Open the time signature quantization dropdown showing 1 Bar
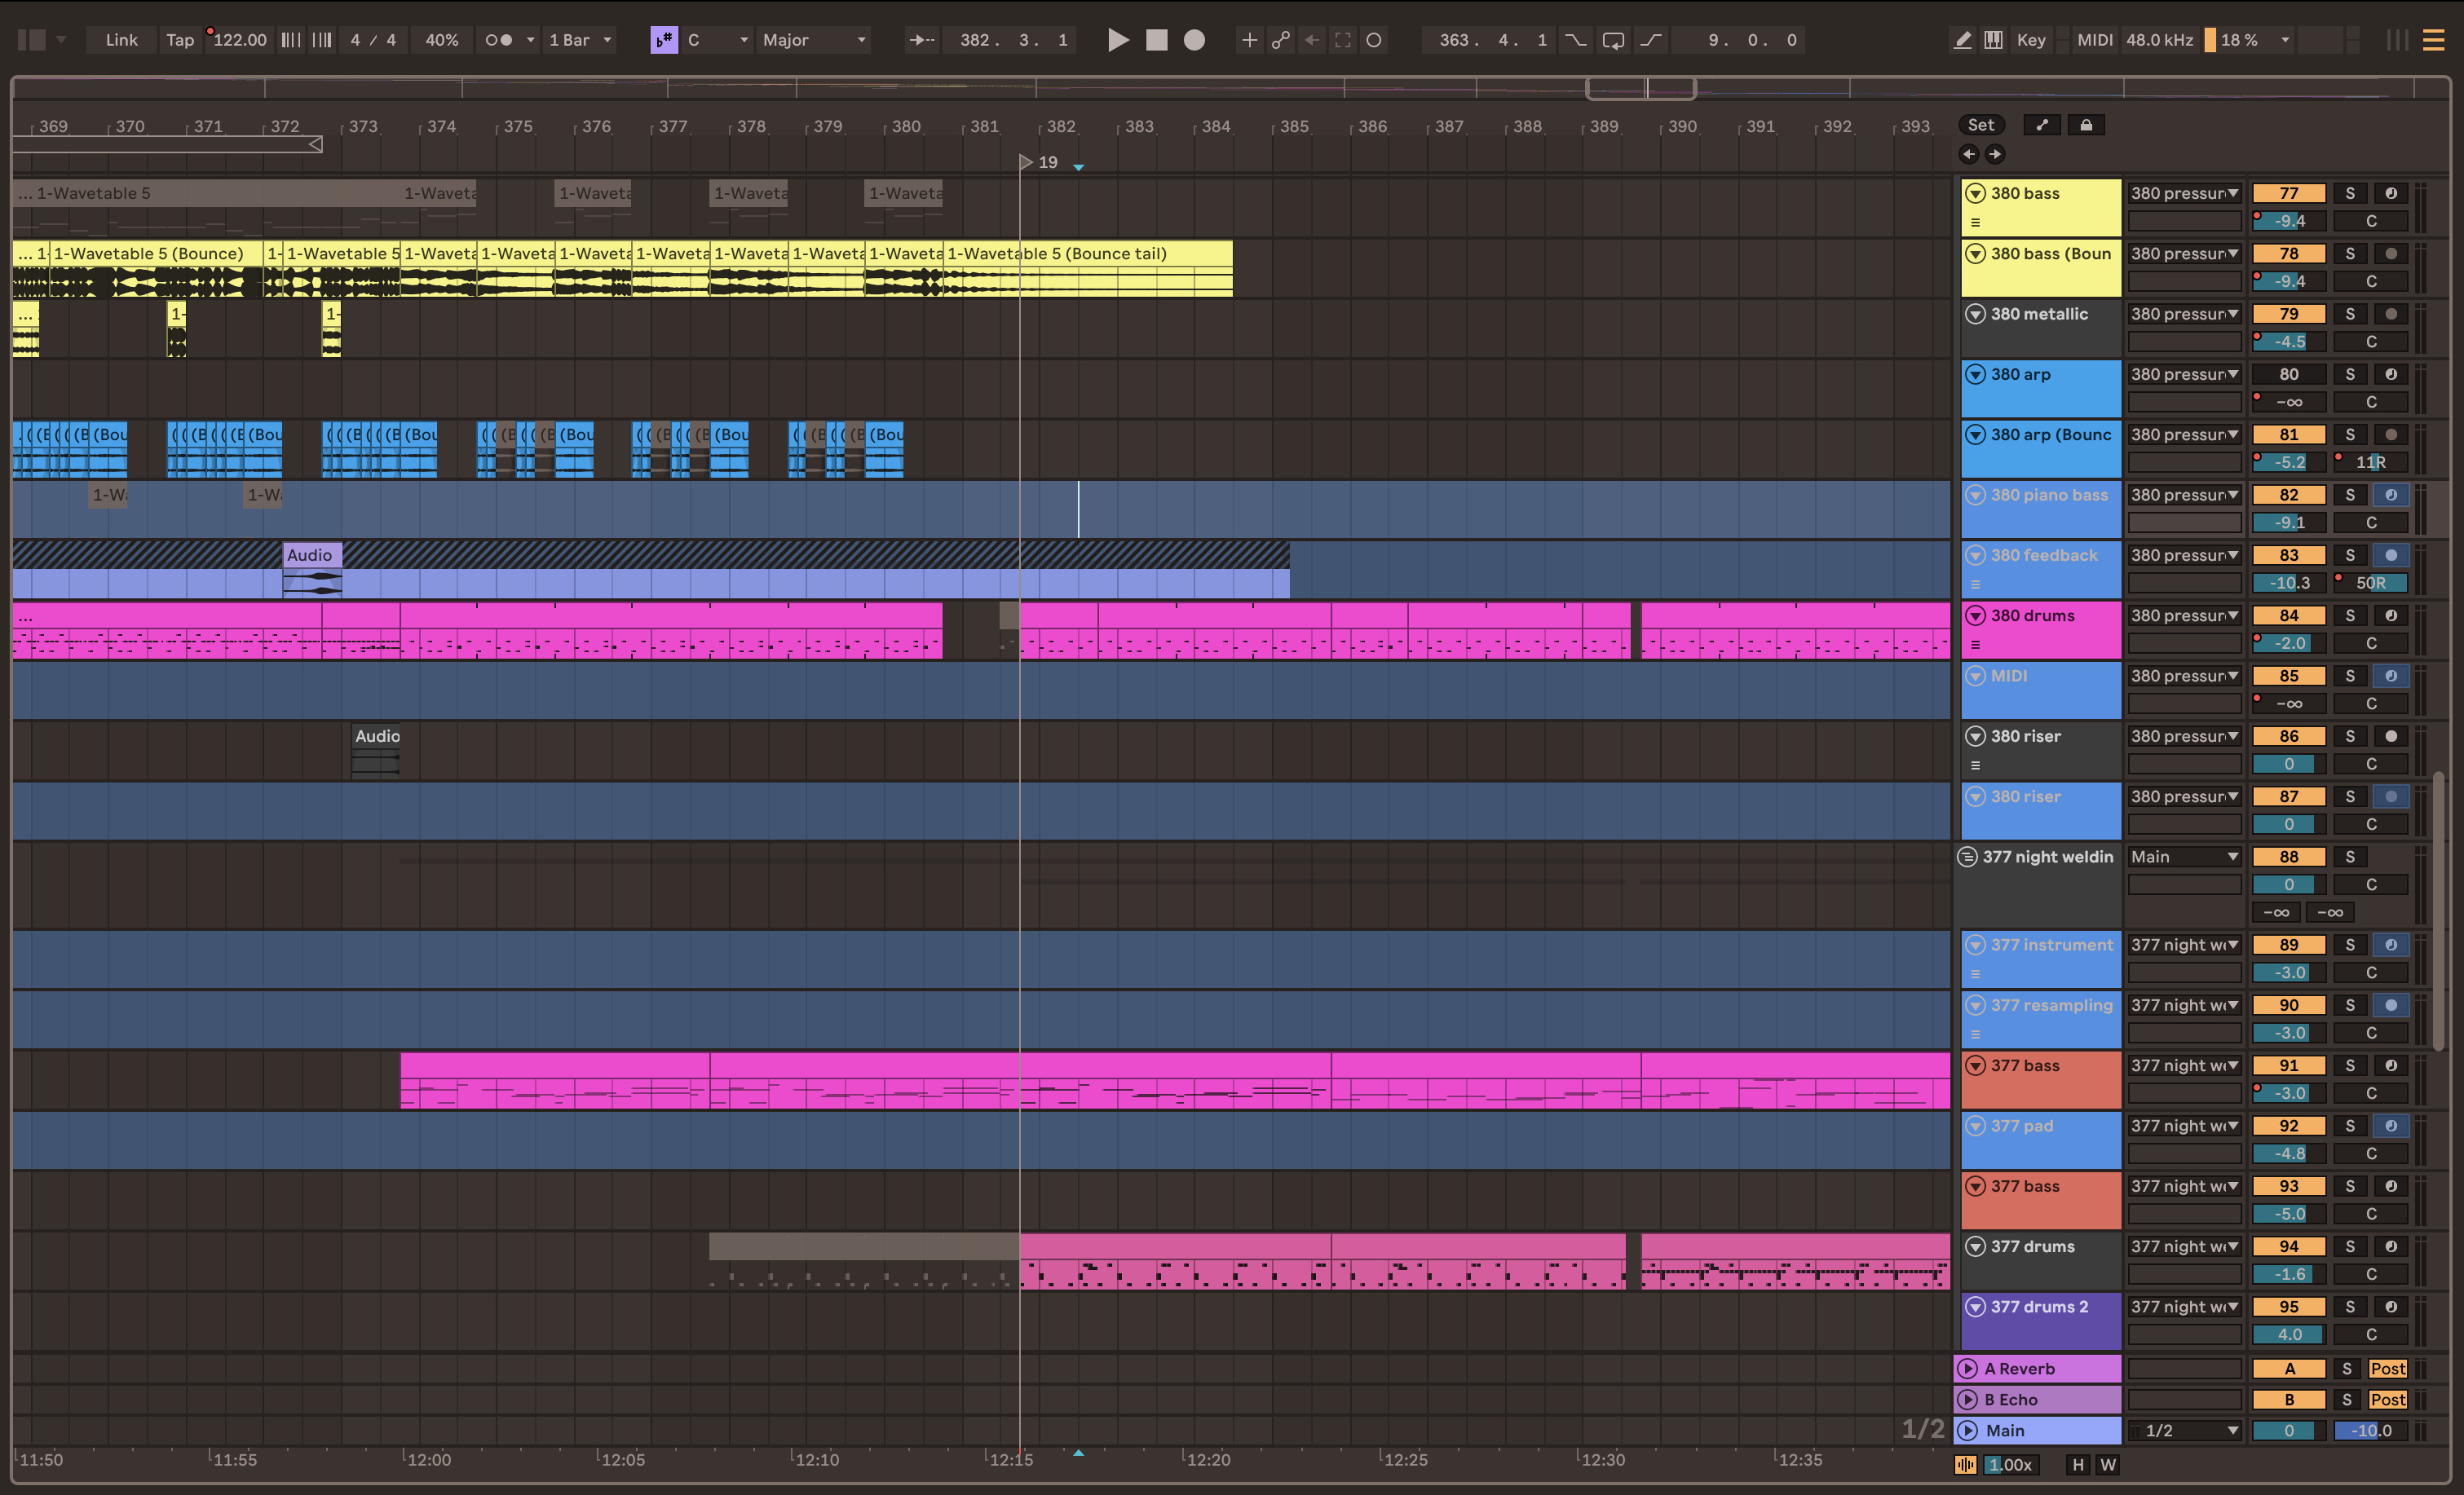Viewport: 2464px width, 1495px height. (x=580, y=40)
